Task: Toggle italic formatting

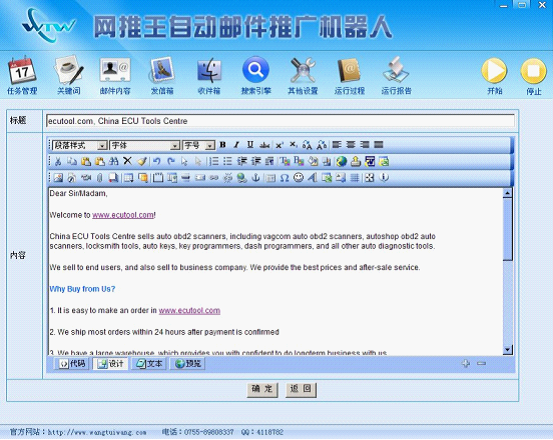Action: (237, 145)
